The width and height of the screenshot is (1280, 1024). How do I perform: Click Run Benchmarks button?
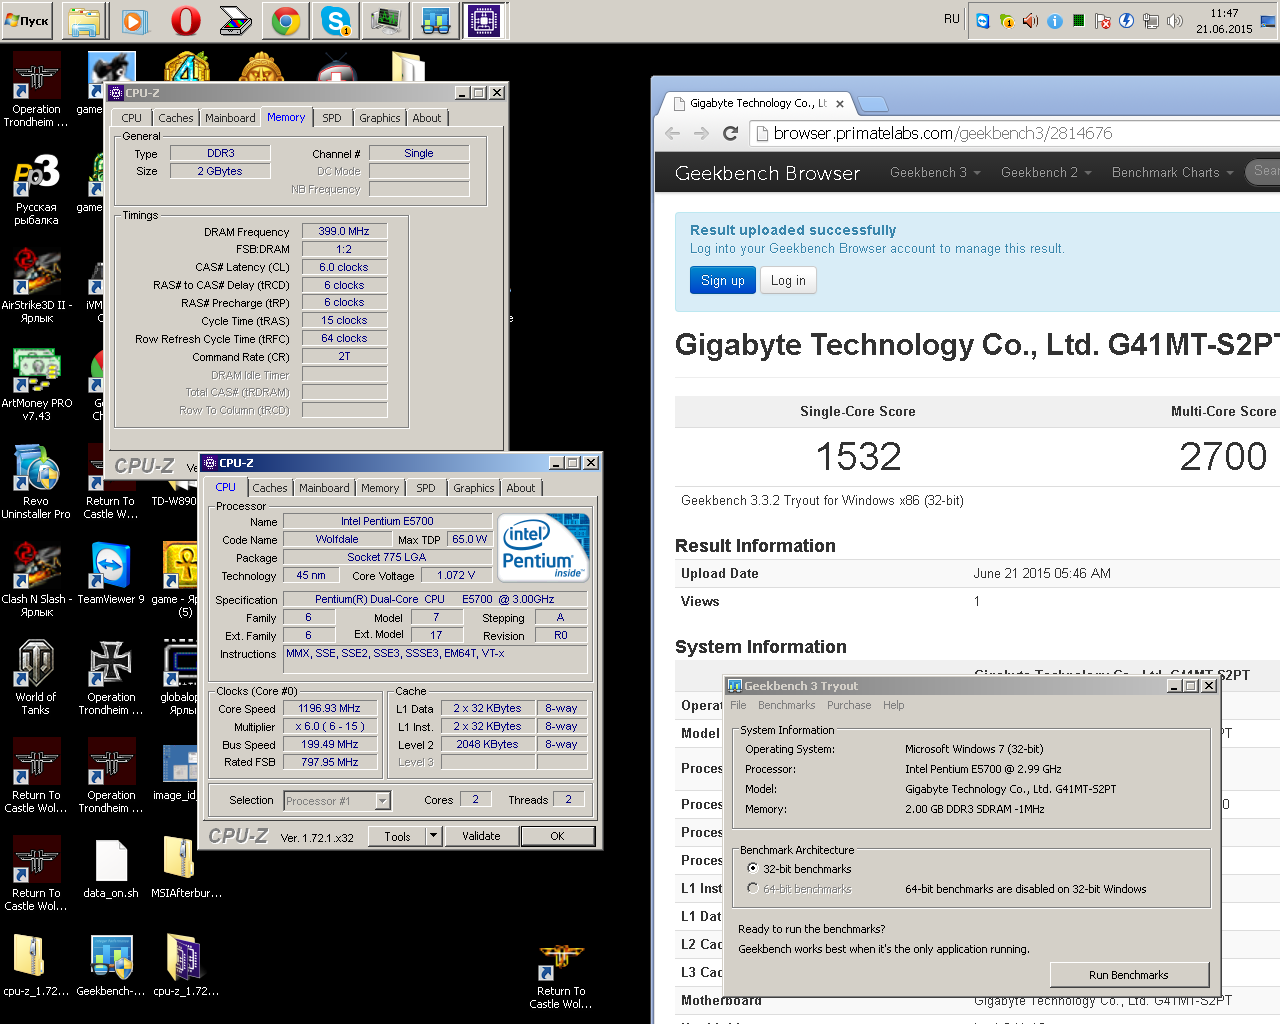point(1129,975)
